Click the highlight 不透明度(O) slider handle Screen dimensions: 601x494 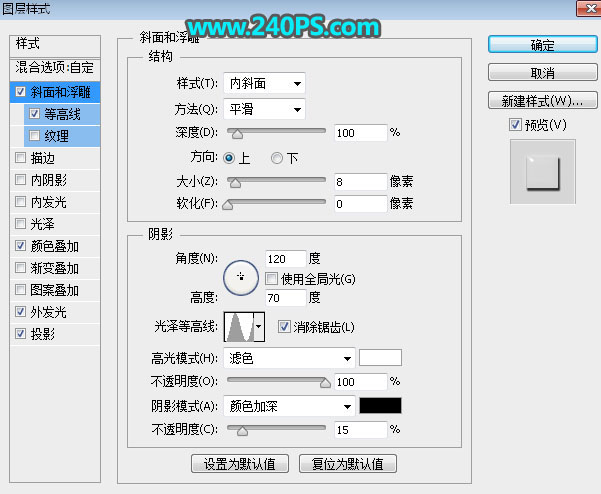325,382
